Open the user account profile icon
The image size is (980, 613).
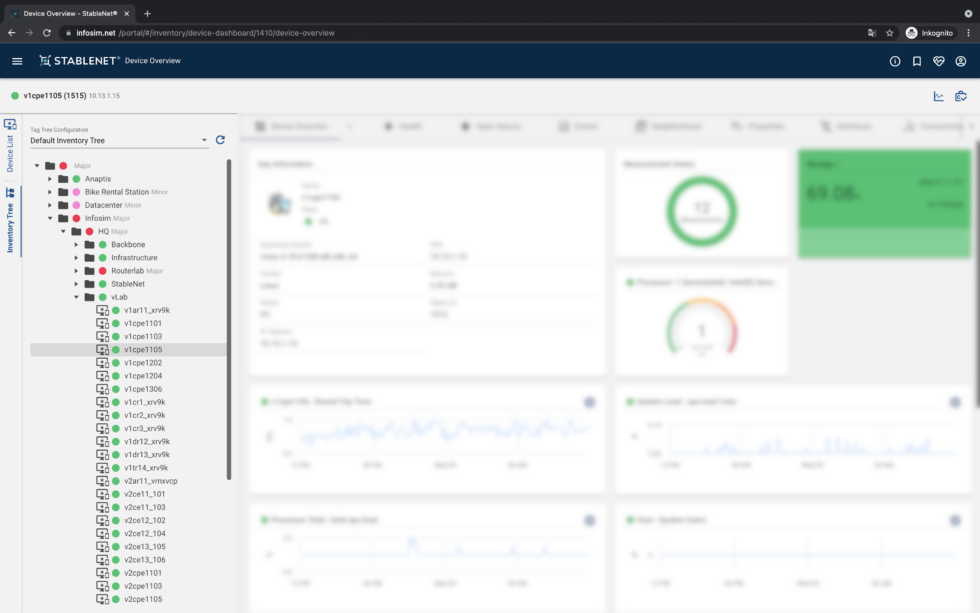(x=961, y=61)
